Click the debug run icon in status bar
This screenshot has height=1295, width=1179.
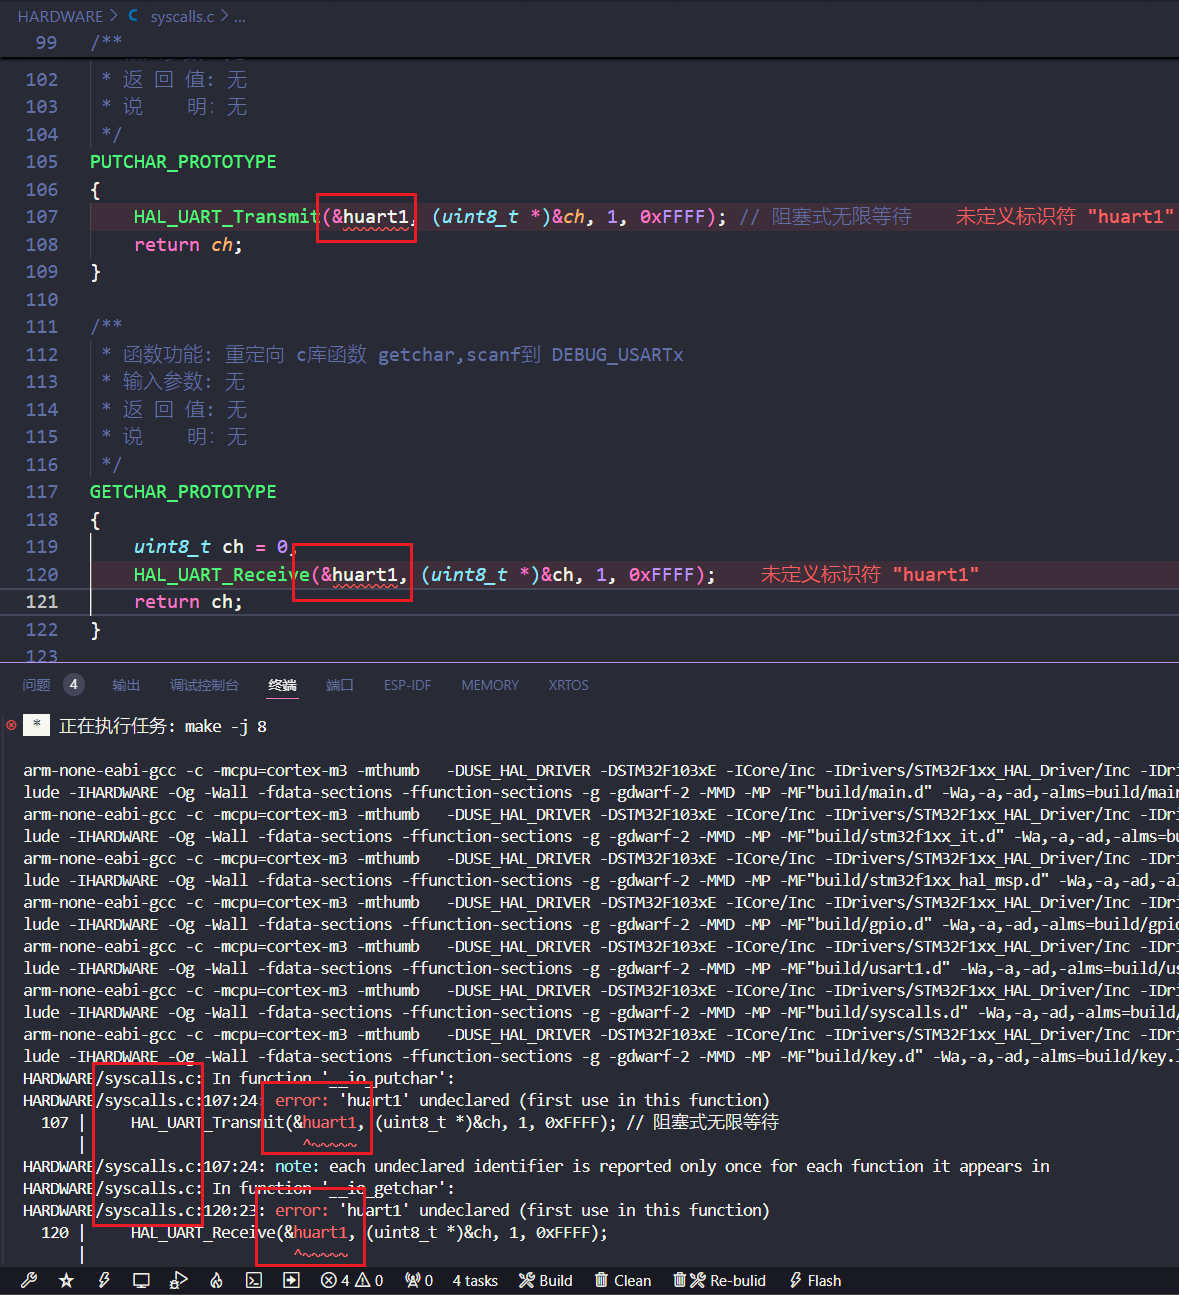(x=179, y=1280)
